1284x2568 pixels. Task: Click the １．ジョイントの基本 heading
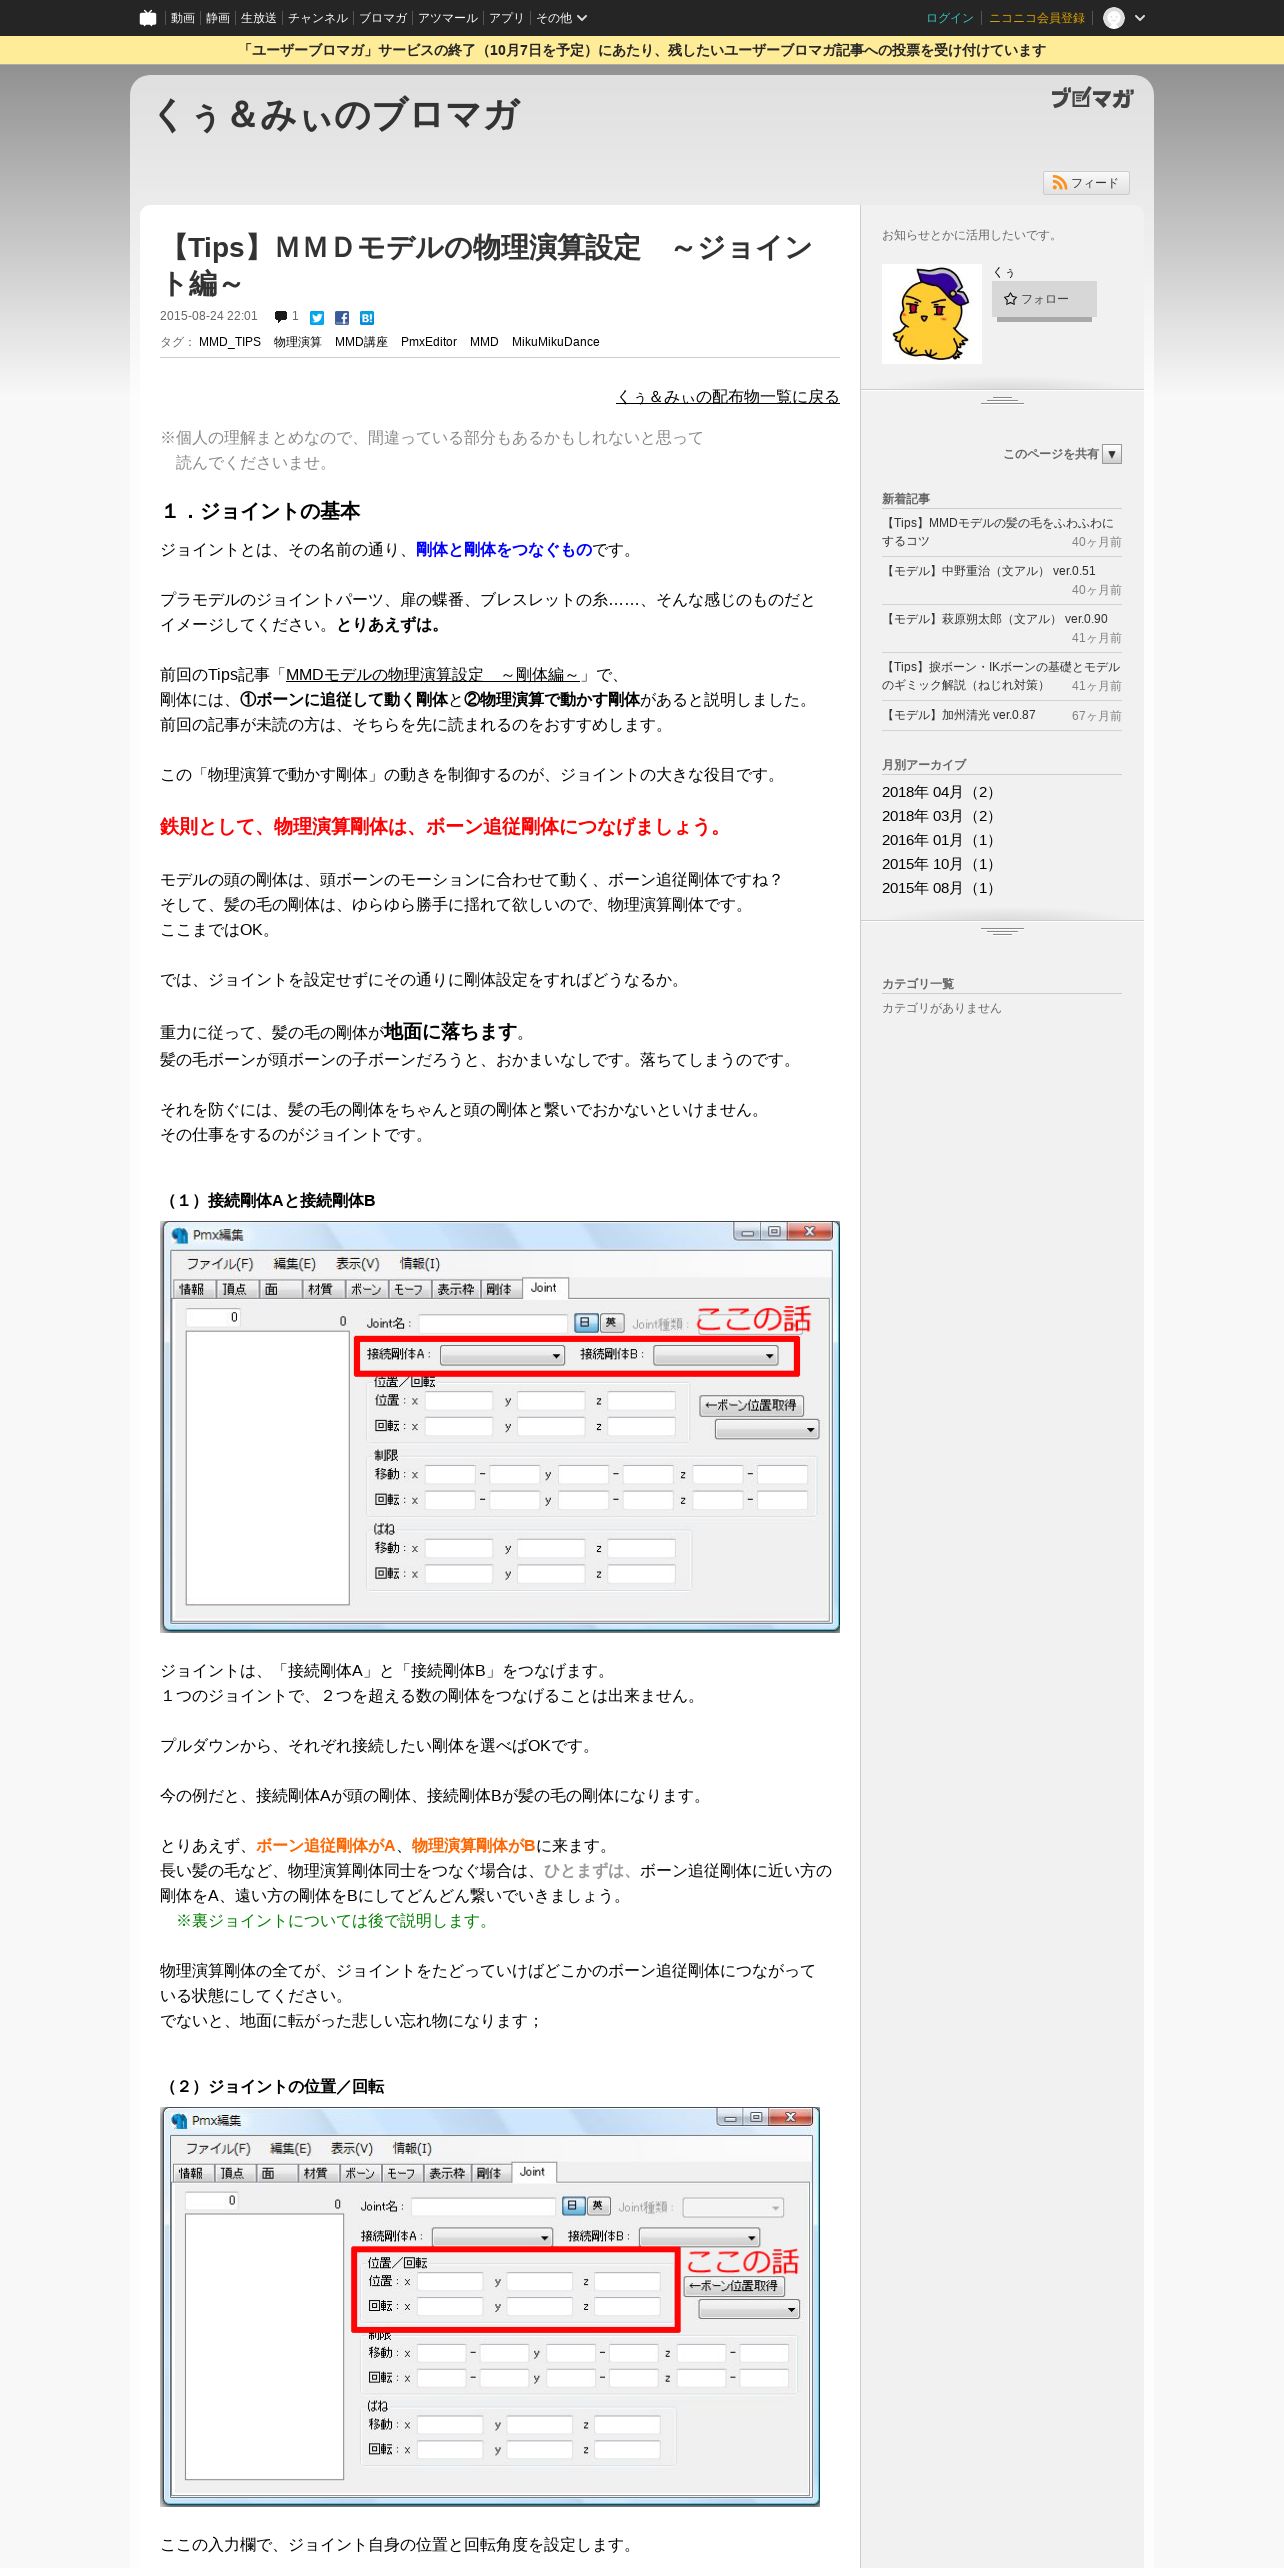tap(260, 512)
